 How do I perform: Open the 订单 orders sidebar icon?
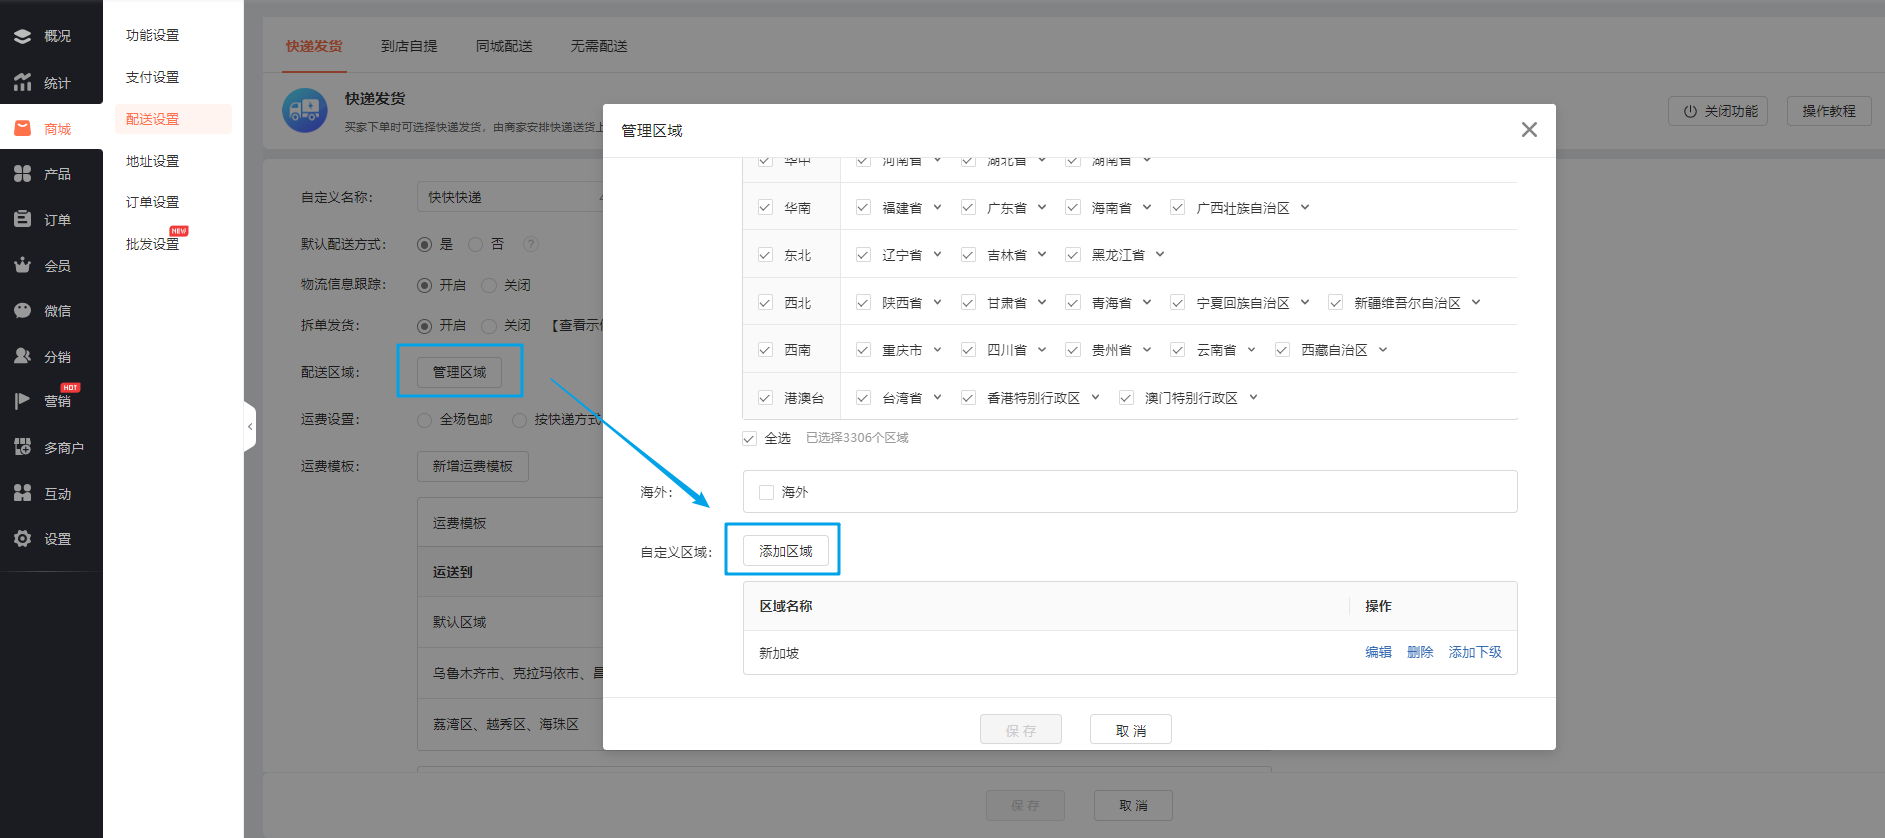[22, 219]
